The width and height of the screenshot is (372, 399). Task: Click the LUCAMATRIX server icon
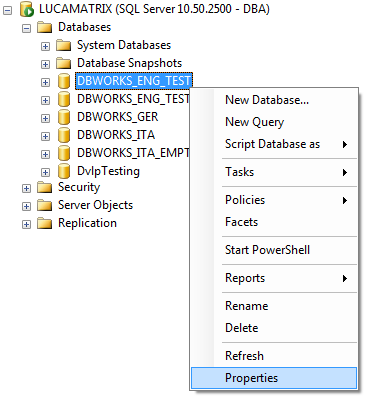(27, 9)
